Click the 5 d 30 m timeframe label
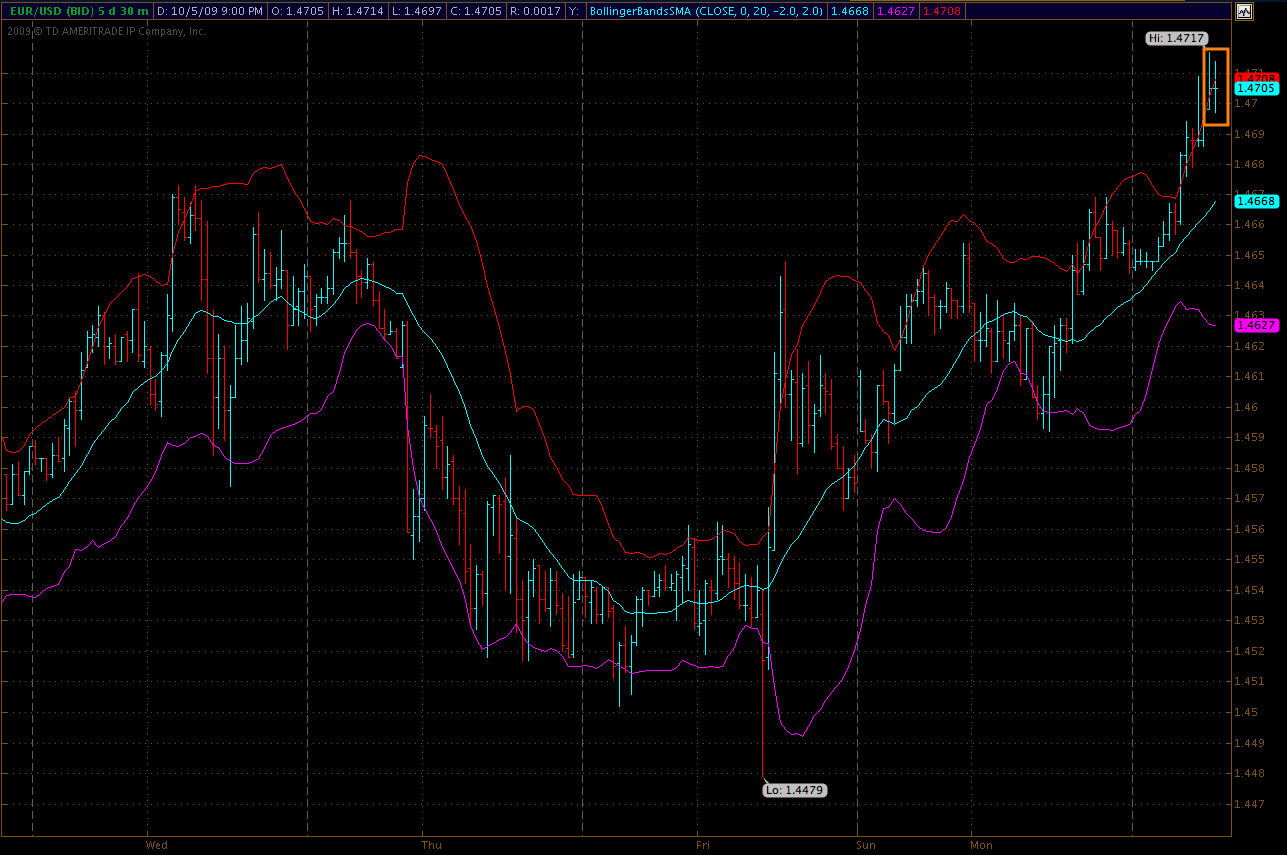 [124, 12]
